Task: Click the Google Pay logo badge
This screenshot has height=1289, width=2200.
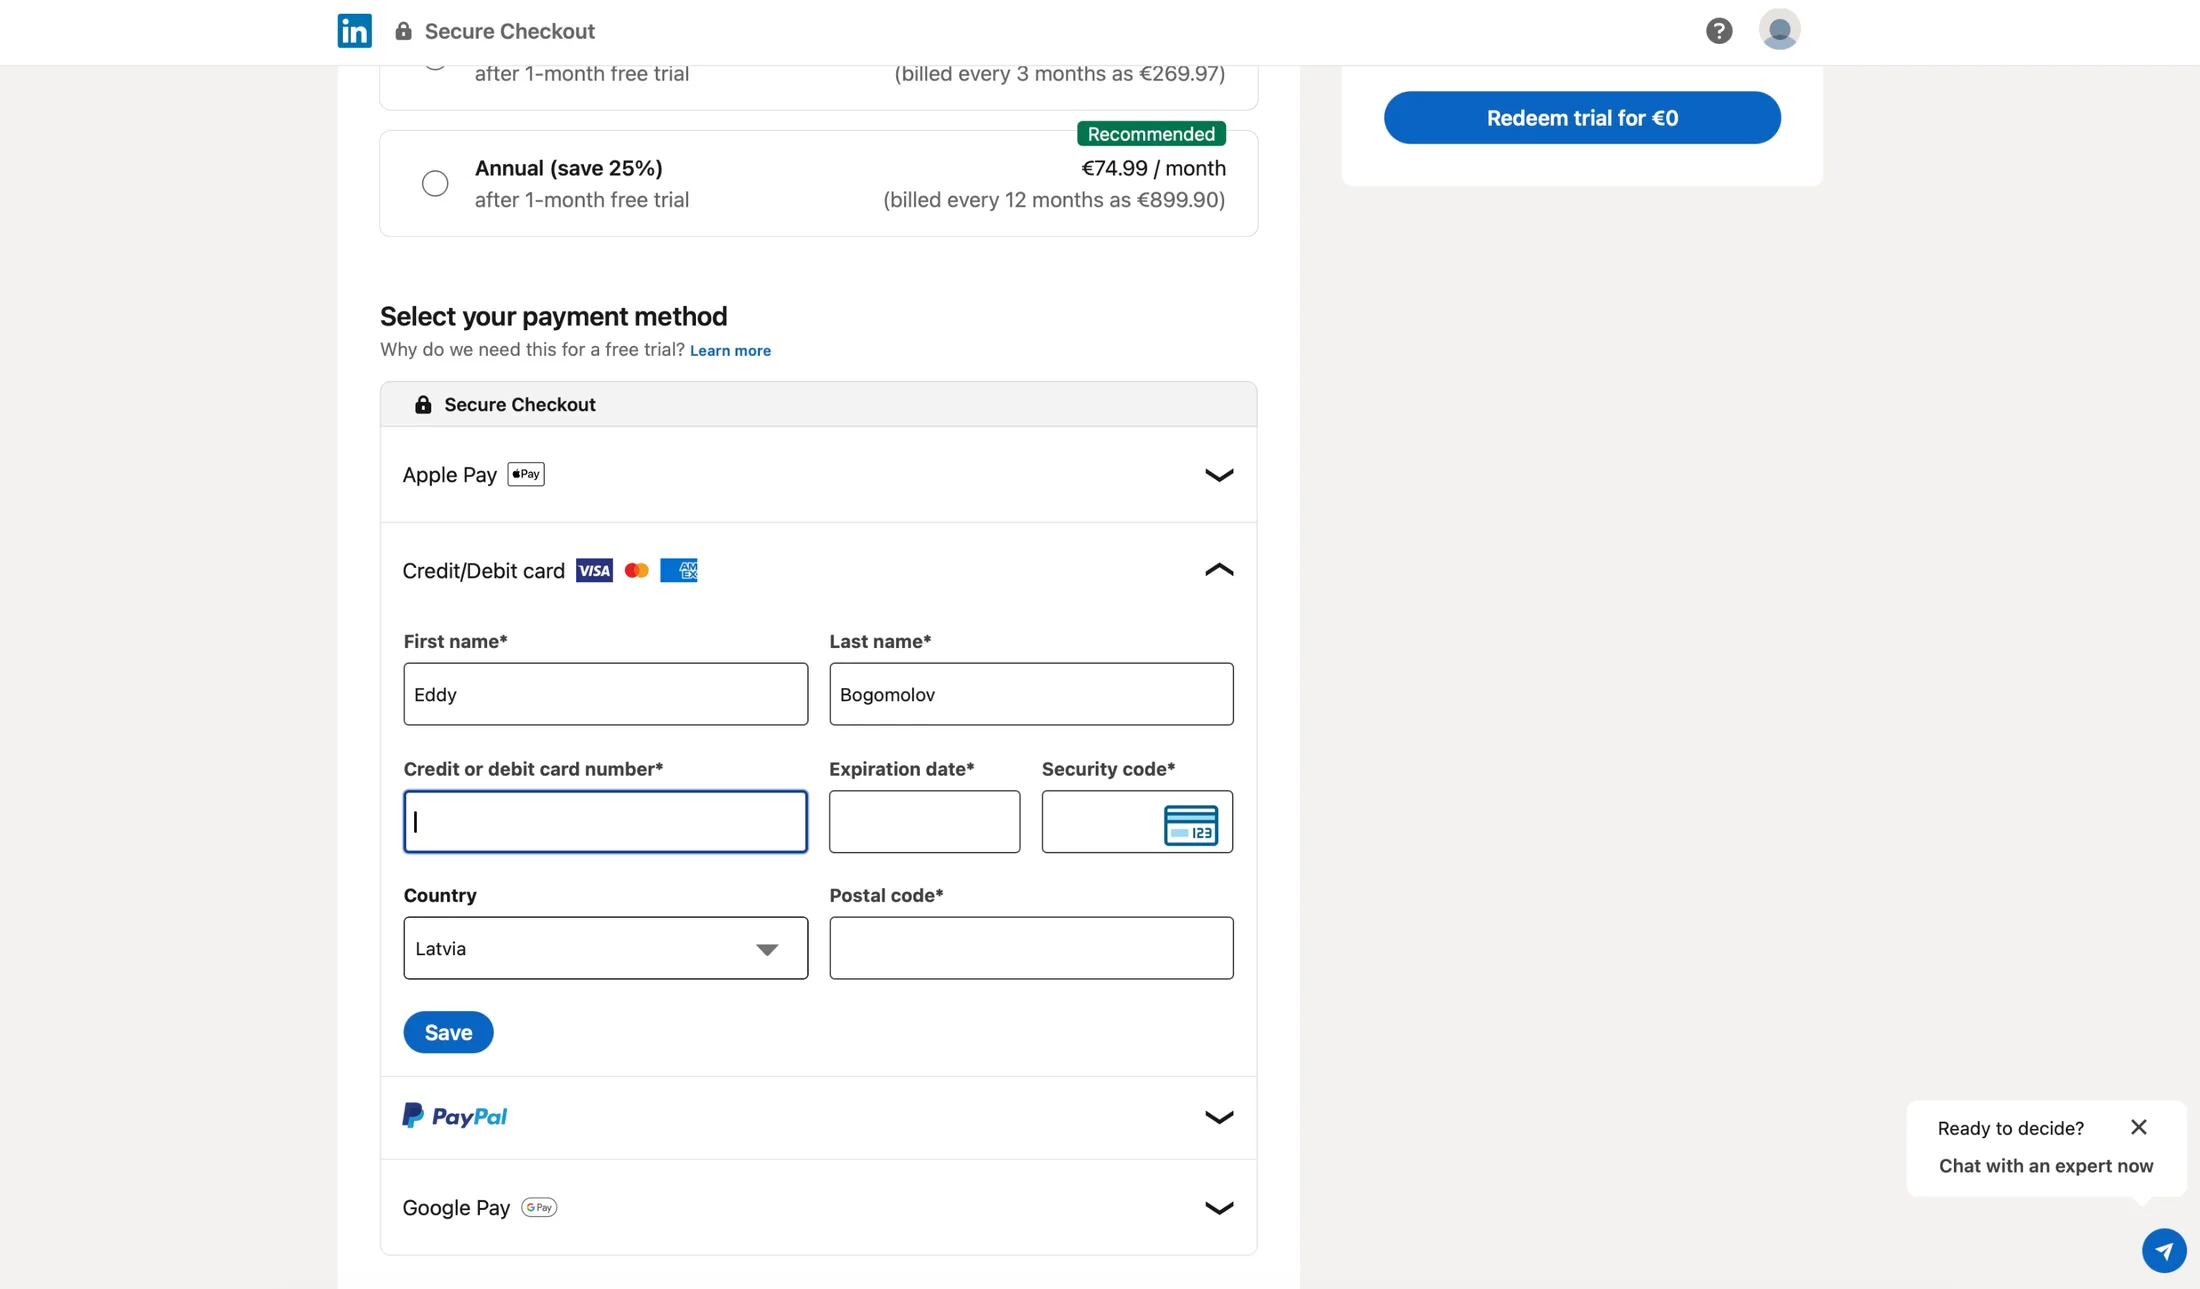Action: [x=539, y=1207]
